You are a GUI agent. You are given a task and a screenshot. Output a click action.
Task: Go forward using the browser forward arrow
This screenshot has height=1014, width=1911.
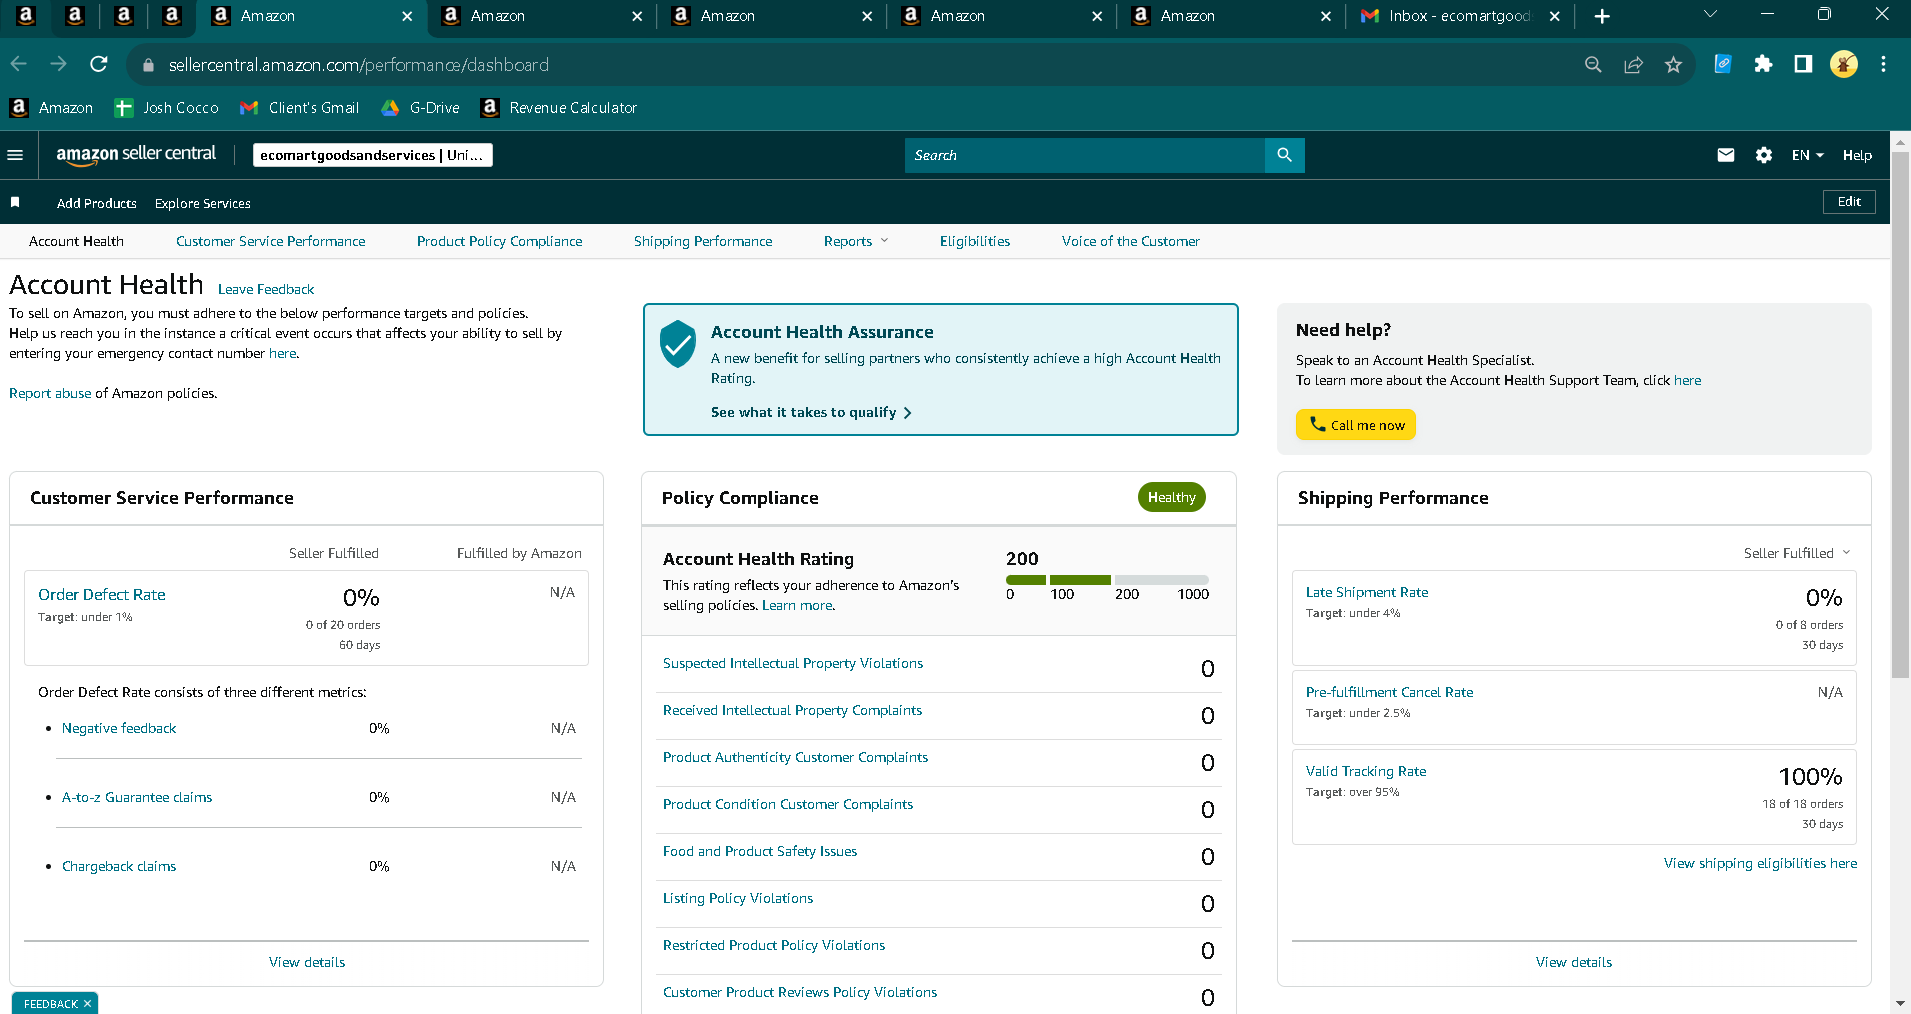pos(58,64)
